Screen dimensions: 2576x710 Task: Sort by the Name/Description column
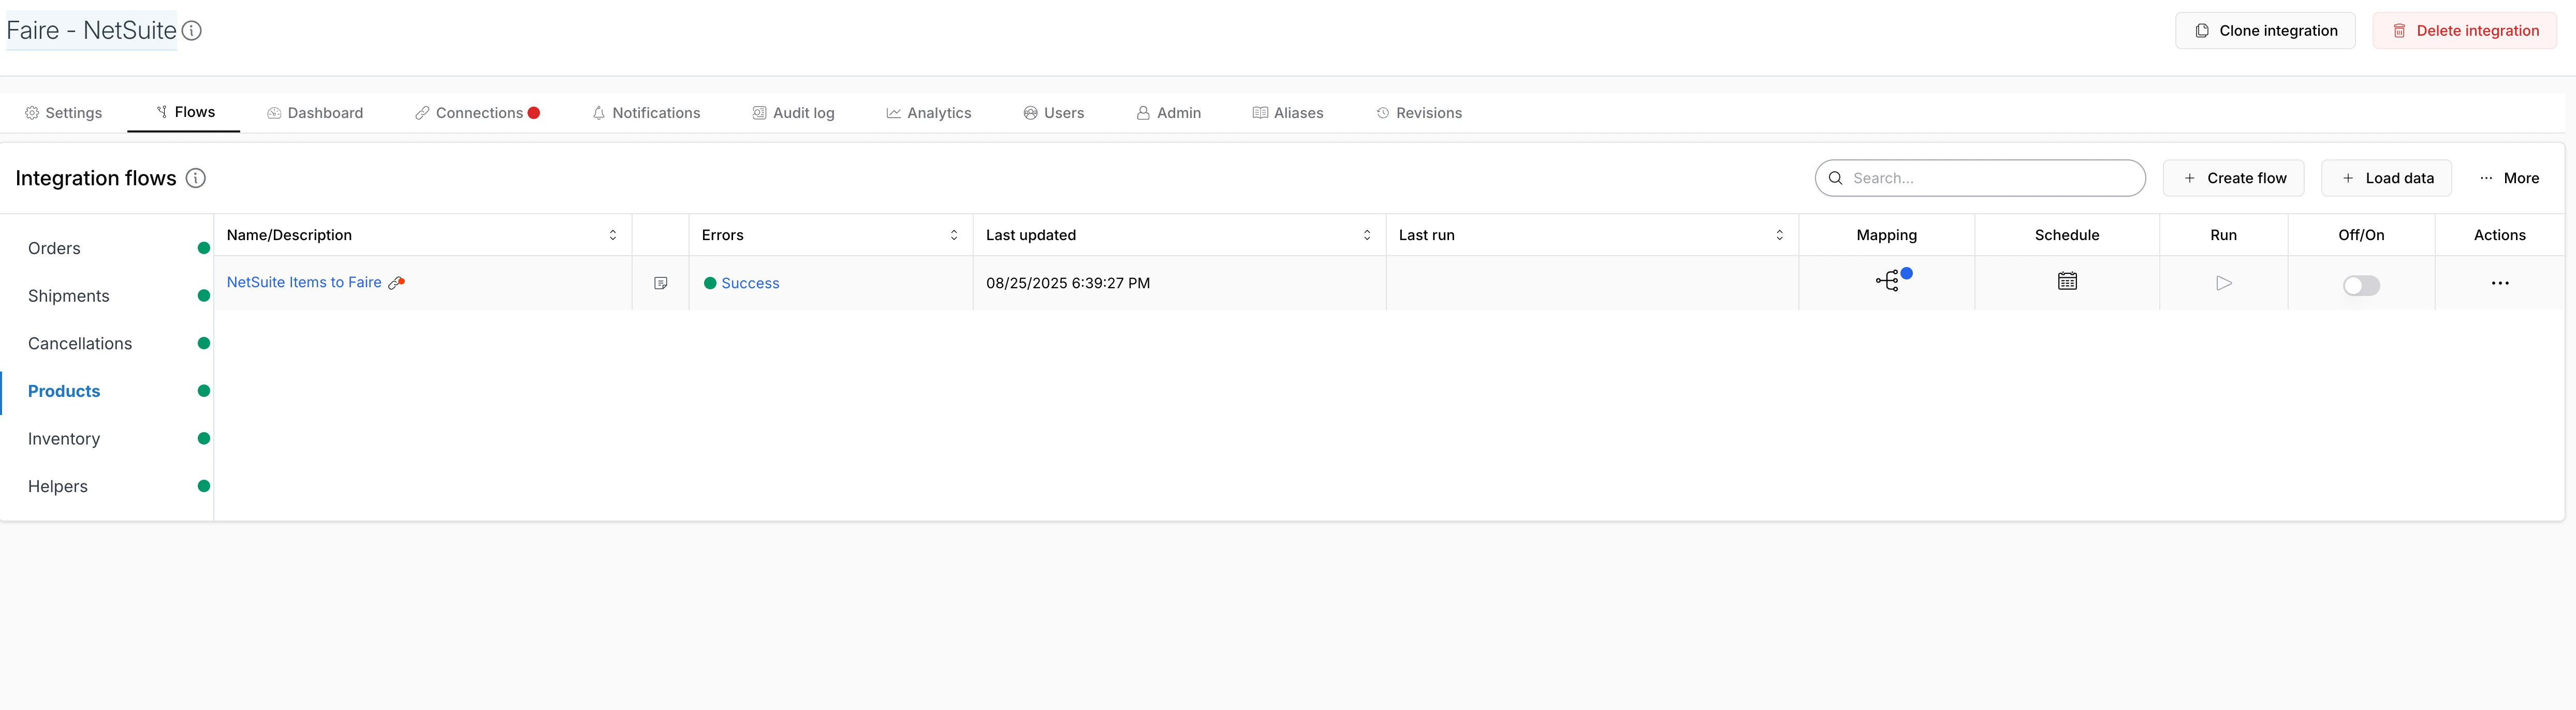coord(613,235)
